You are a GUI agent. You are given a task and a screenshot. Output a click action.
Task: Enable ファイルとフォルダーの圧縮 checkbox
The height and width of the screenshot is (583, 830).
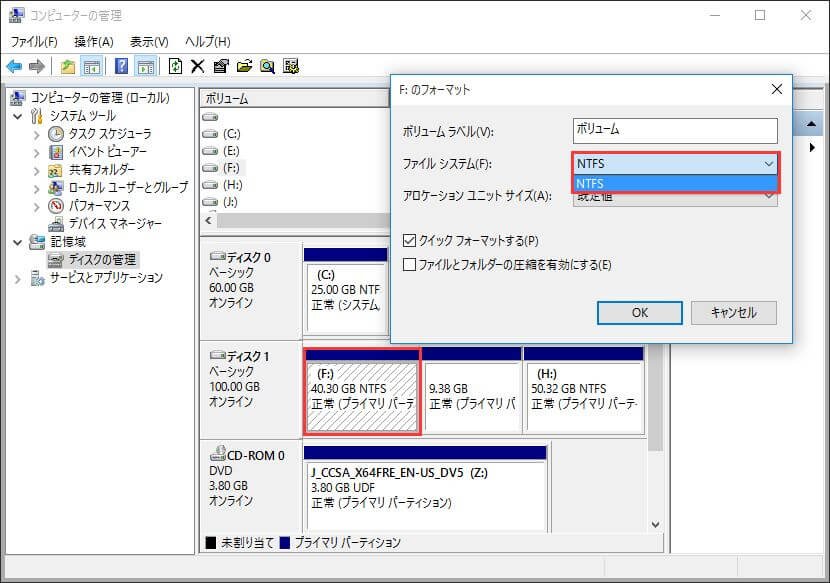point(409,265)
